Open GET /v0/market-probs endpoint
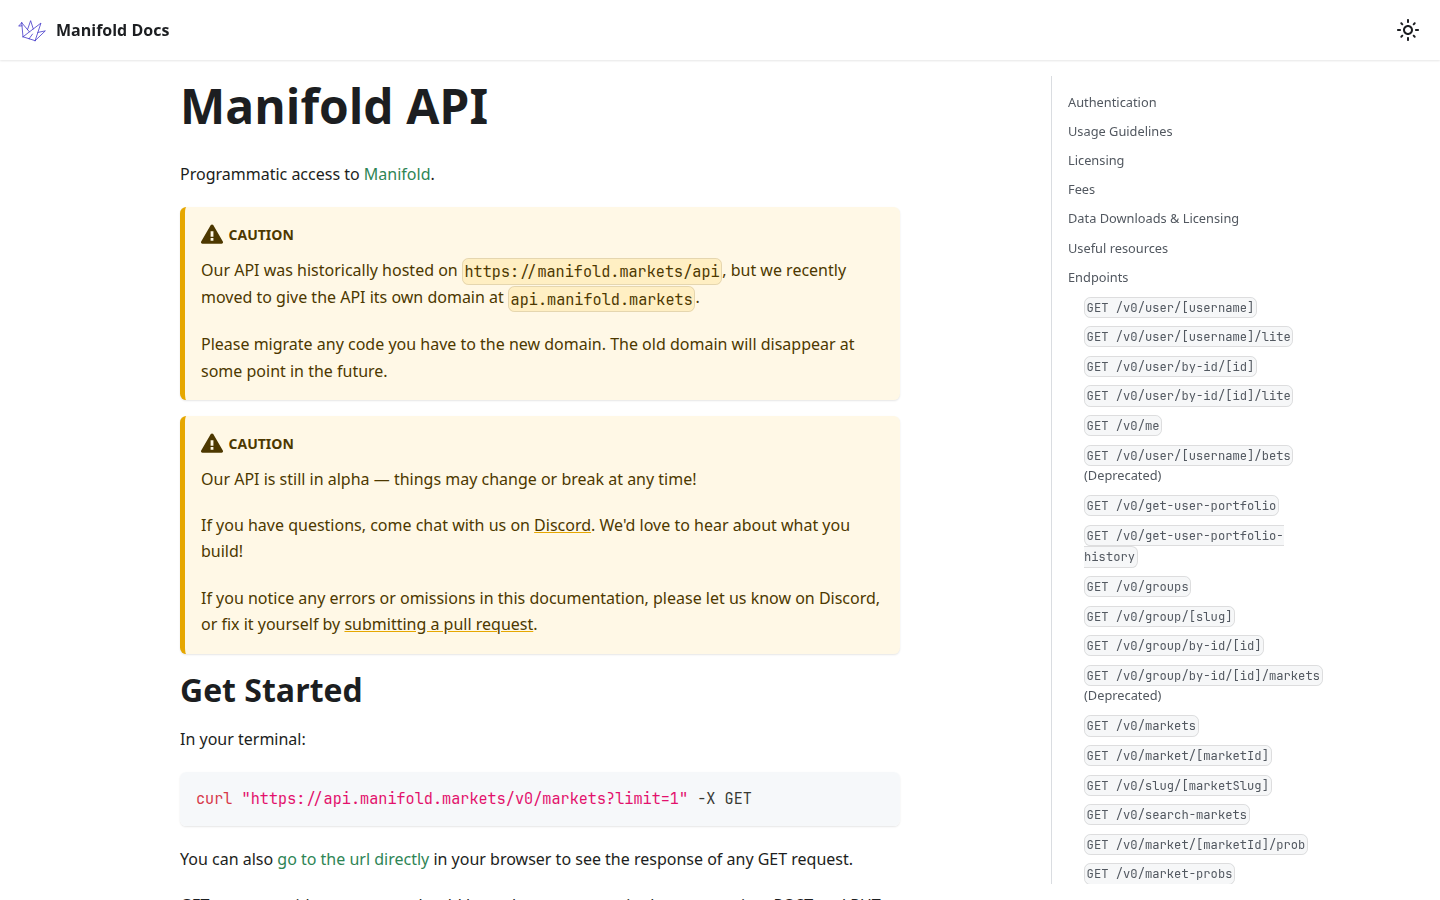 pyautogui.click(x=1159, y=873)
